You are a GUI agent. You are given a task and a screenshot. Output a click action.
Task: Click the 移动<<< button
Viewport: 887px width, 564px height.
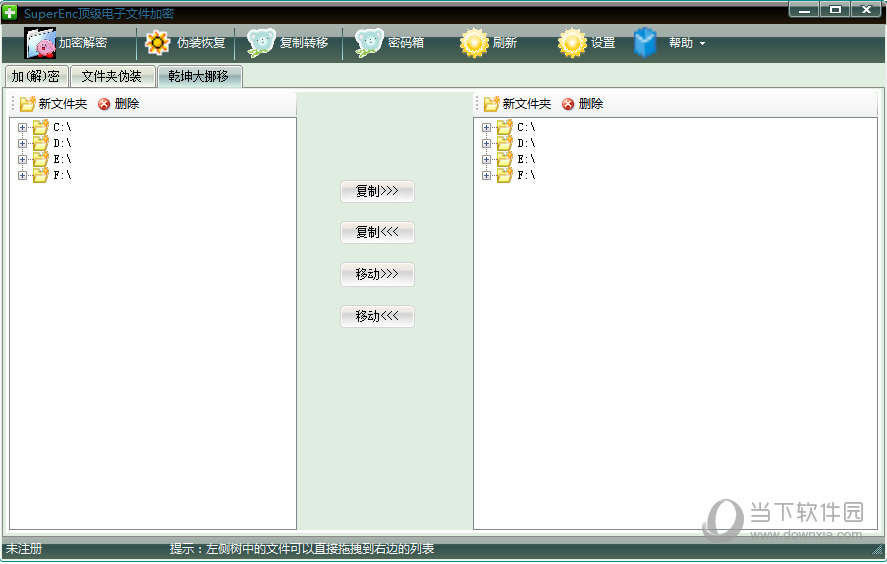coord(377,316)
